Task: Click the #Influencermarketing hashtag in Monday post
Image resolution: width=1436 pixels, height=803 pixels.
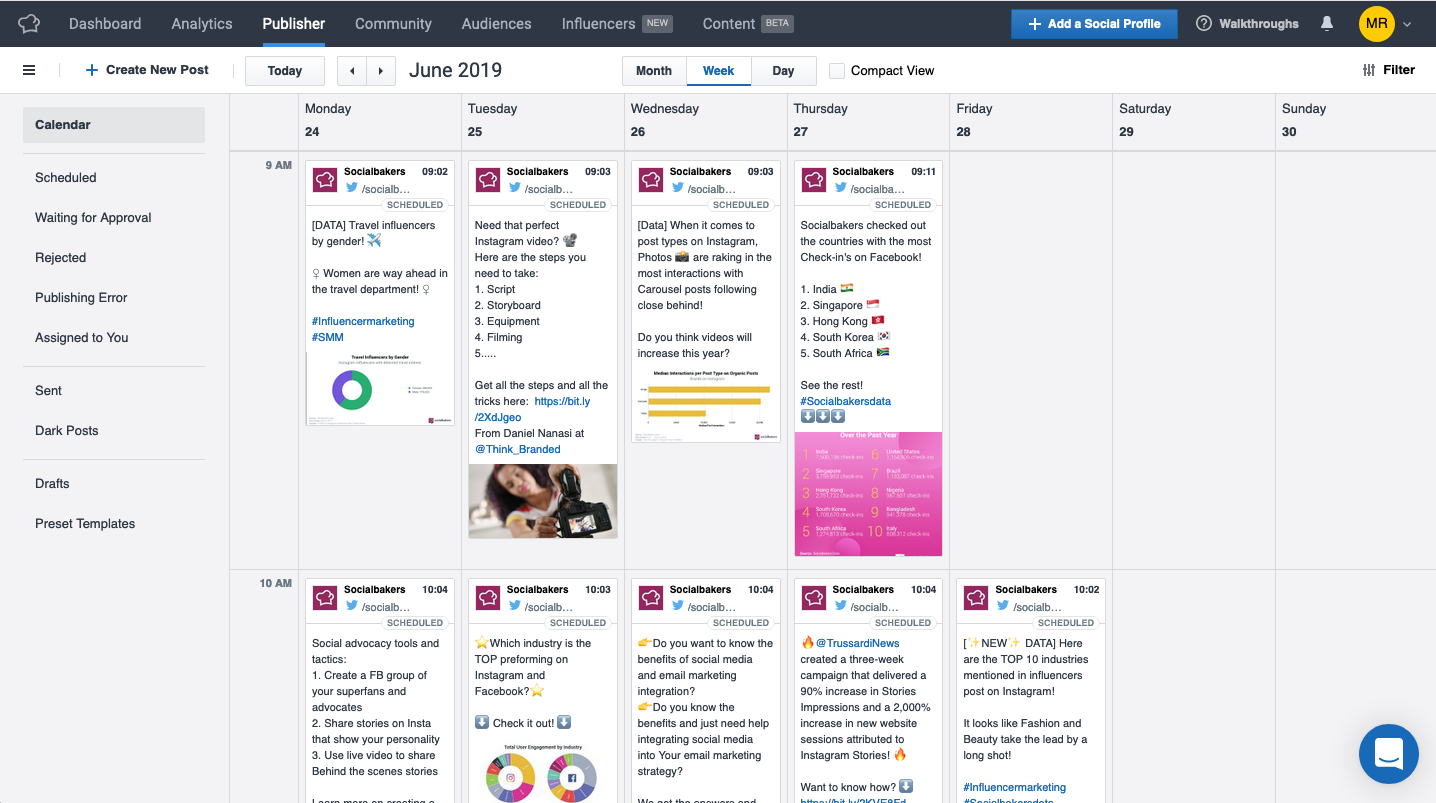Action: coord(363,321)
